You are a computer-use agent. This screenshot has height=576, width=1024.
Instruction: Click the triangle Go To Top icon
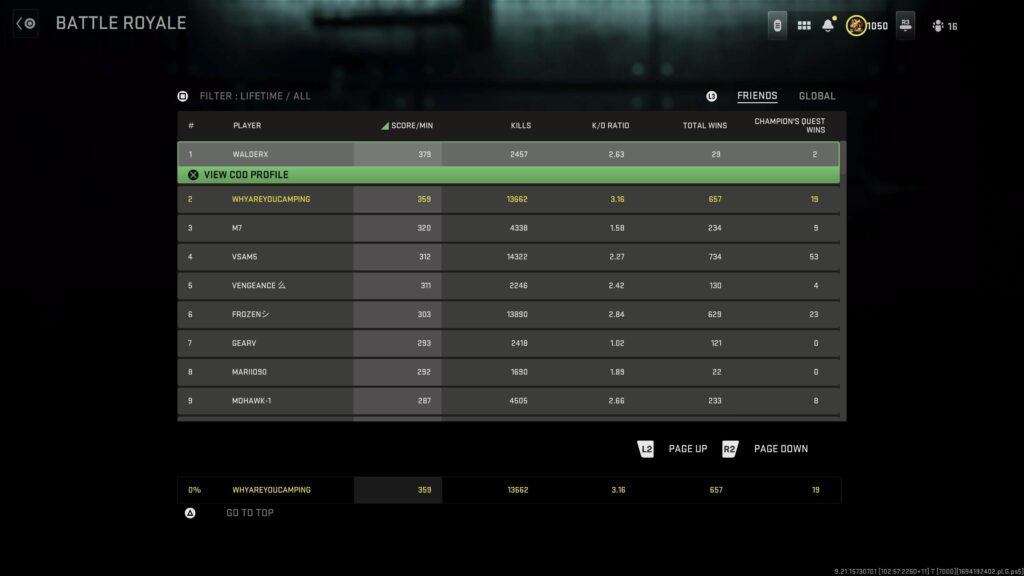(x=190, y=513)
